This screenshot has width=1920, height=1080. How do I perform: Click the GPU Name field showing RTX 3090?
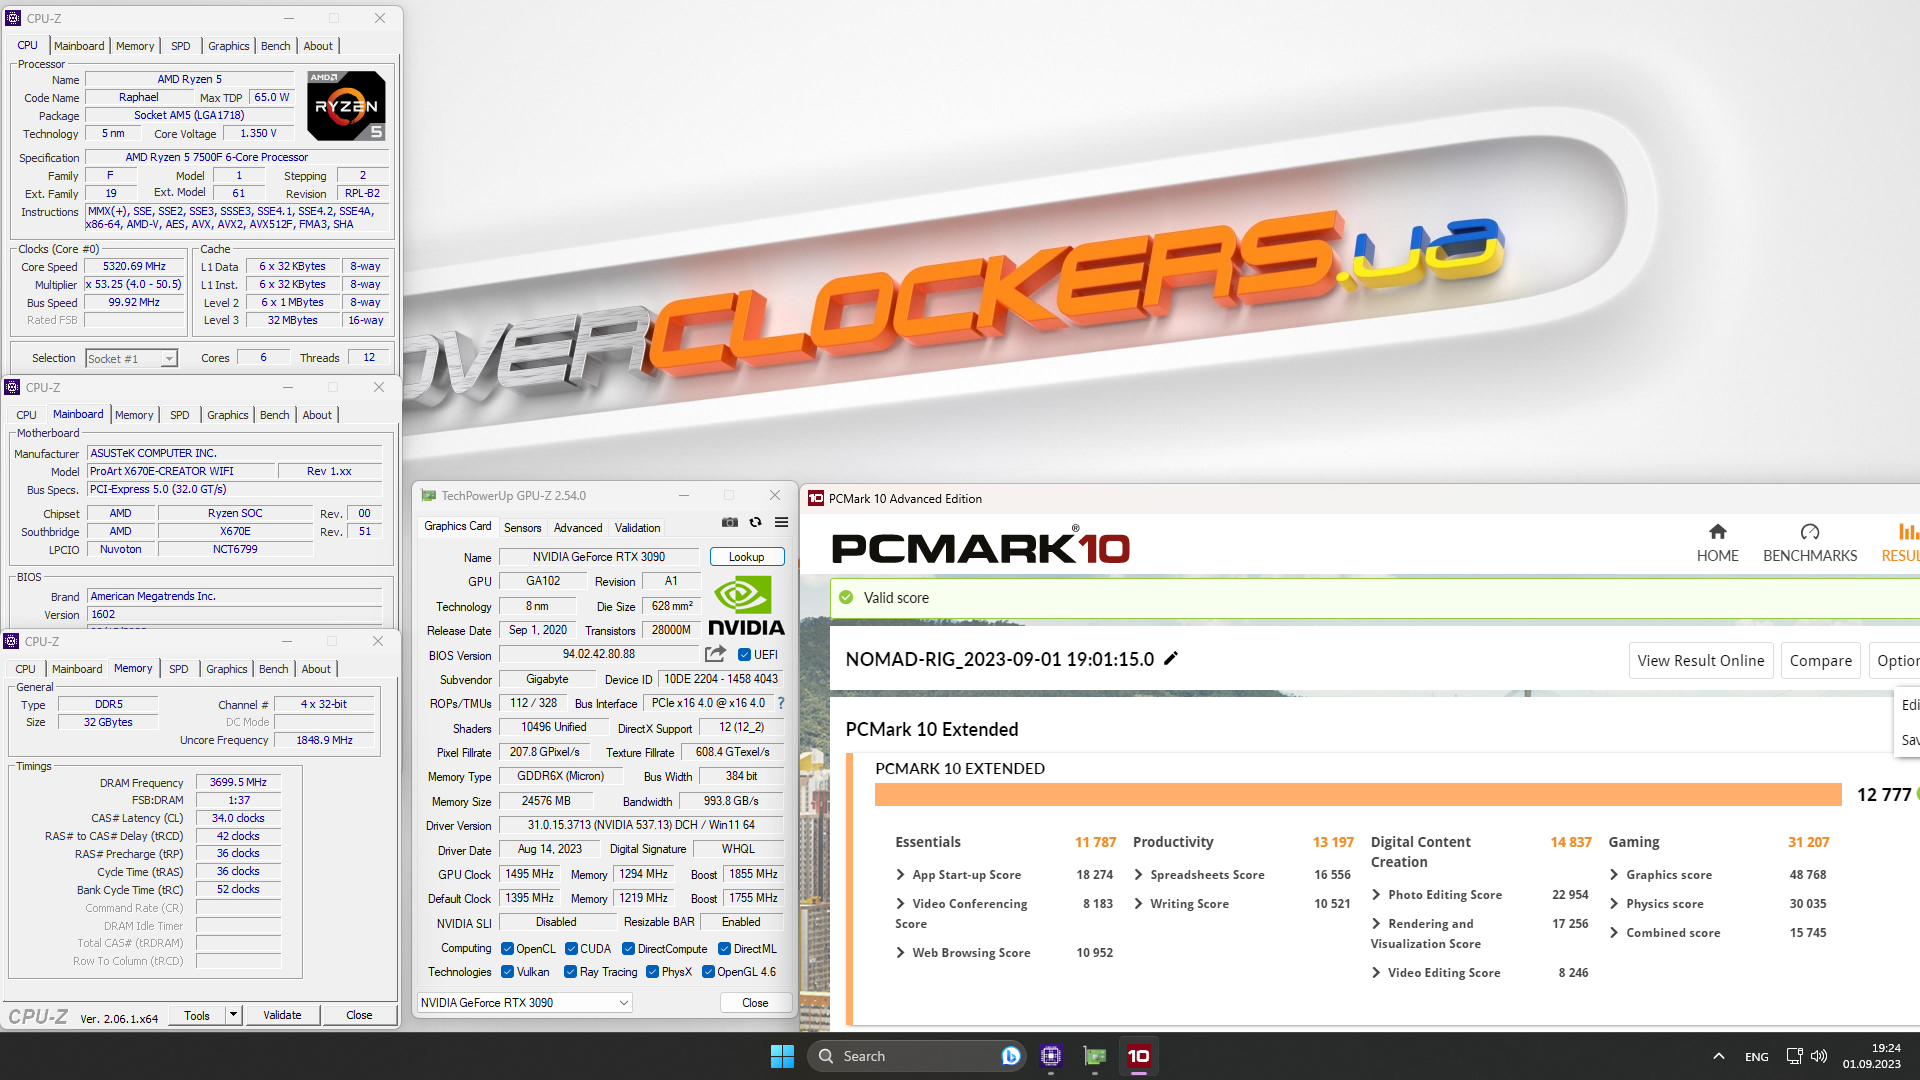point(599,557)
